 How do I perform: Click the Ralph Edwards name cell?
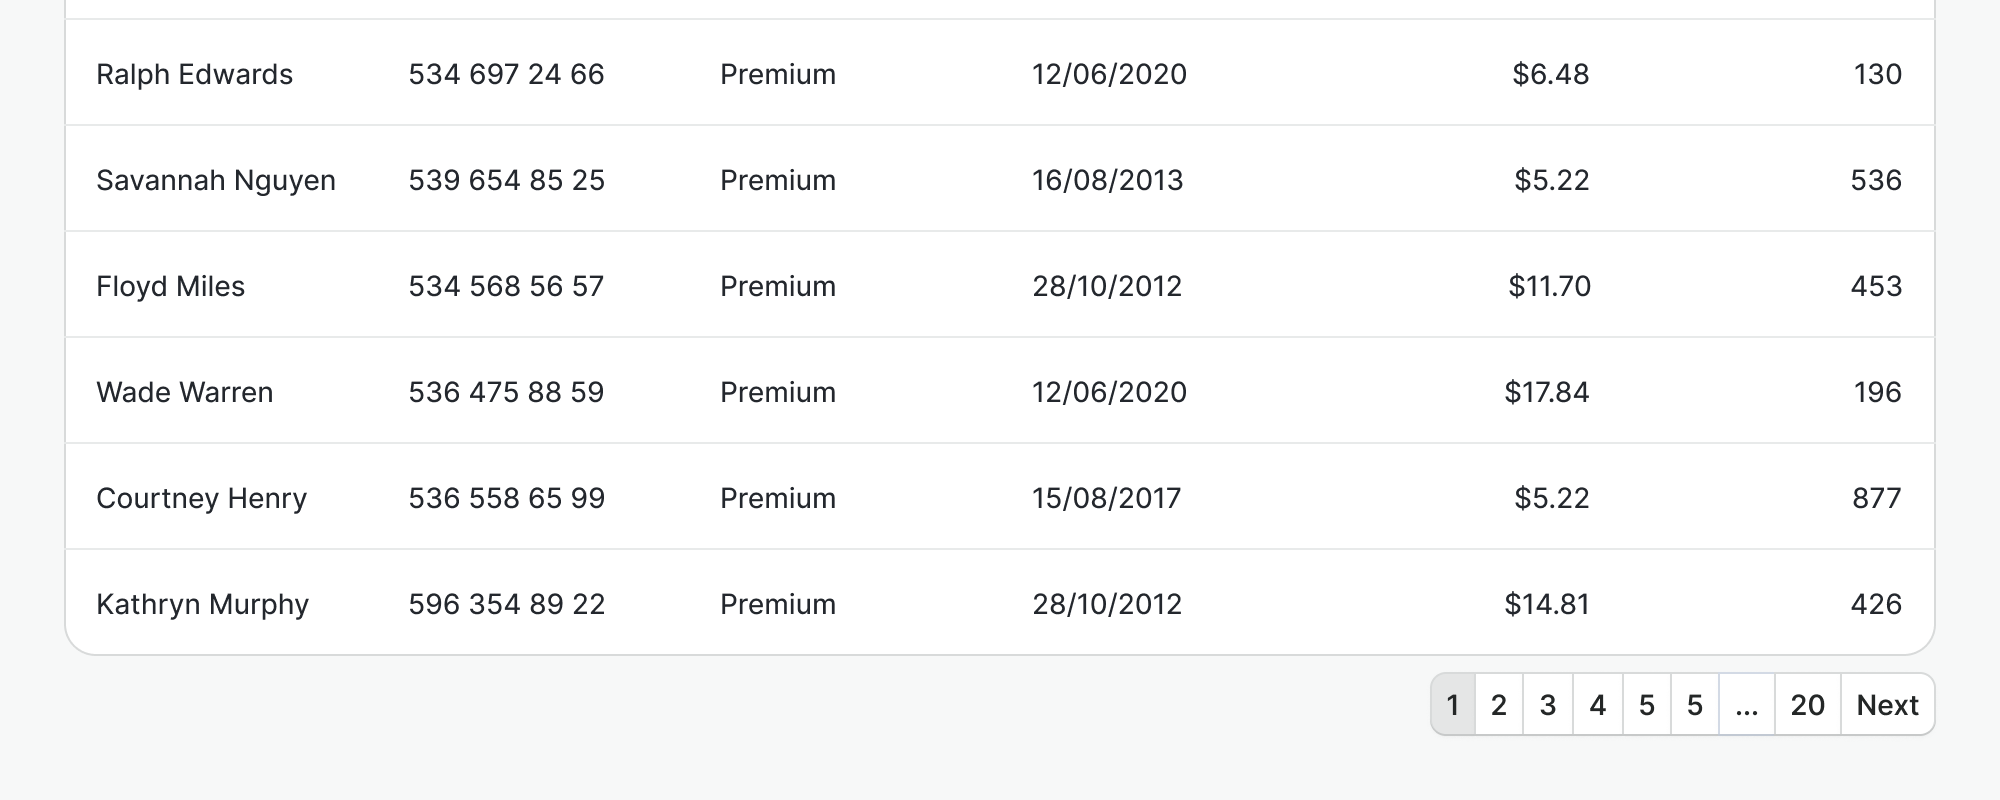point(194,74)
